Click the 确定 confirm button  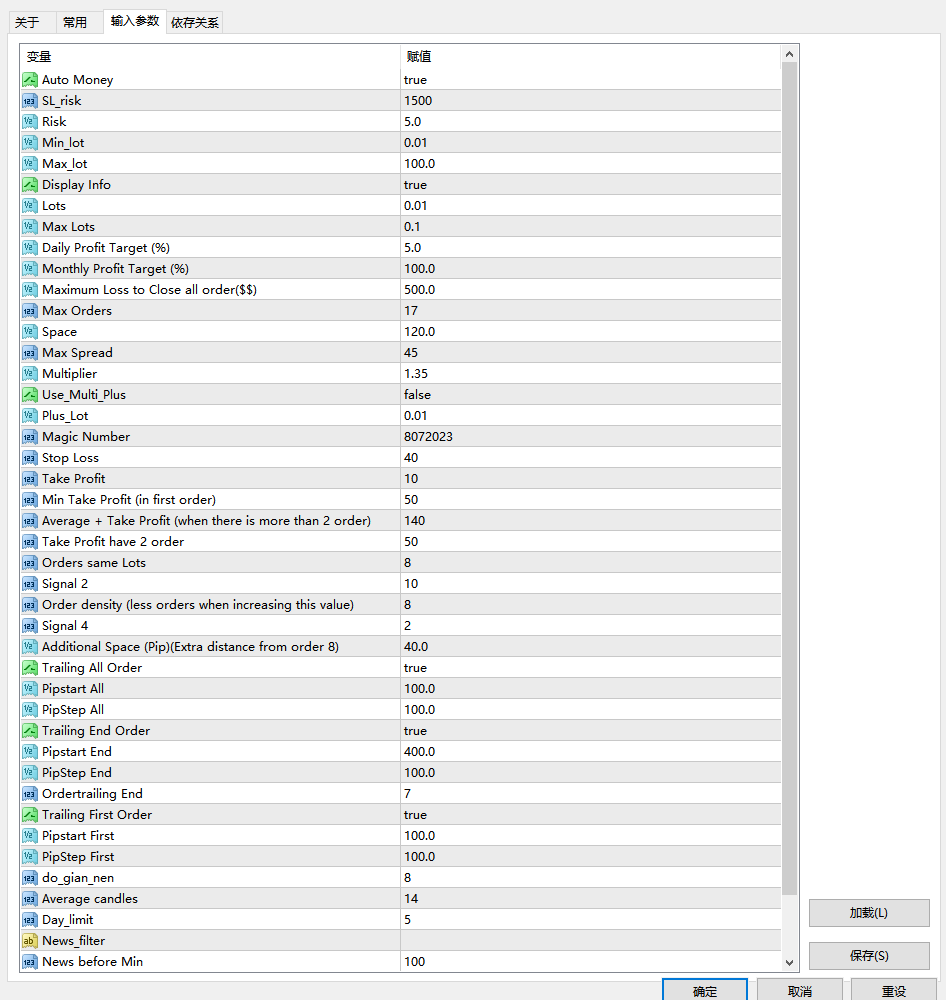point(704,990)
